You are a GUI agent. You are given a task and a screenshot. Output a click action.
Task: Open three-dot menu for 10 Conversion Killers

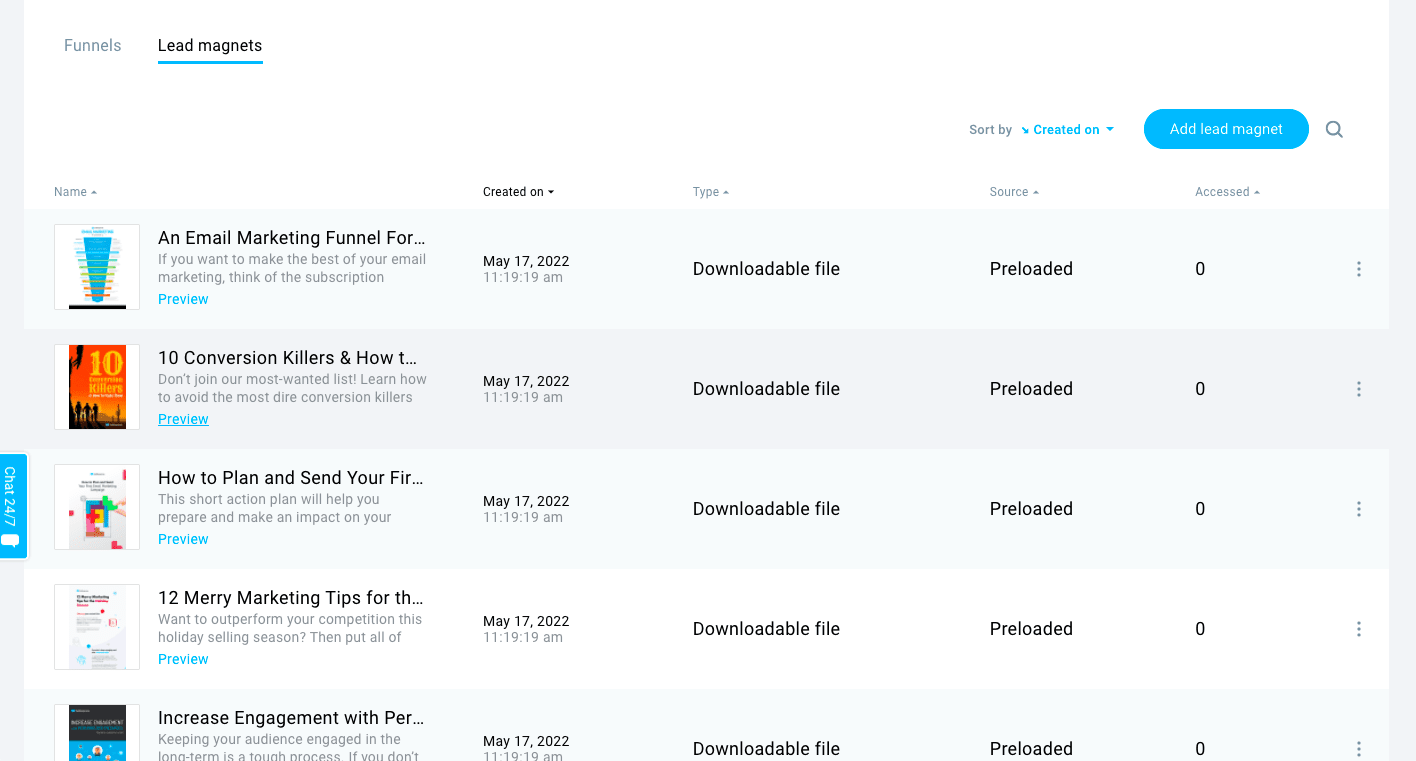[1359, 389]
